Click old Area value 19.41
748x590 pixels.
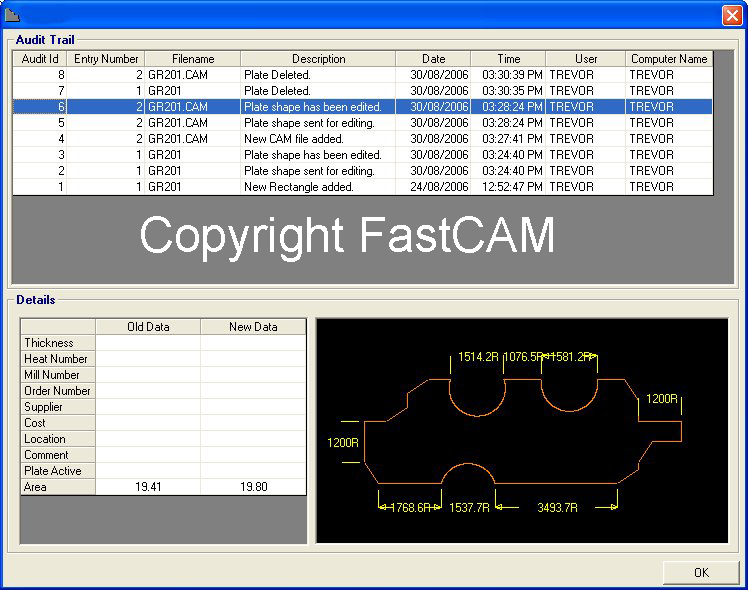[148, 487]
